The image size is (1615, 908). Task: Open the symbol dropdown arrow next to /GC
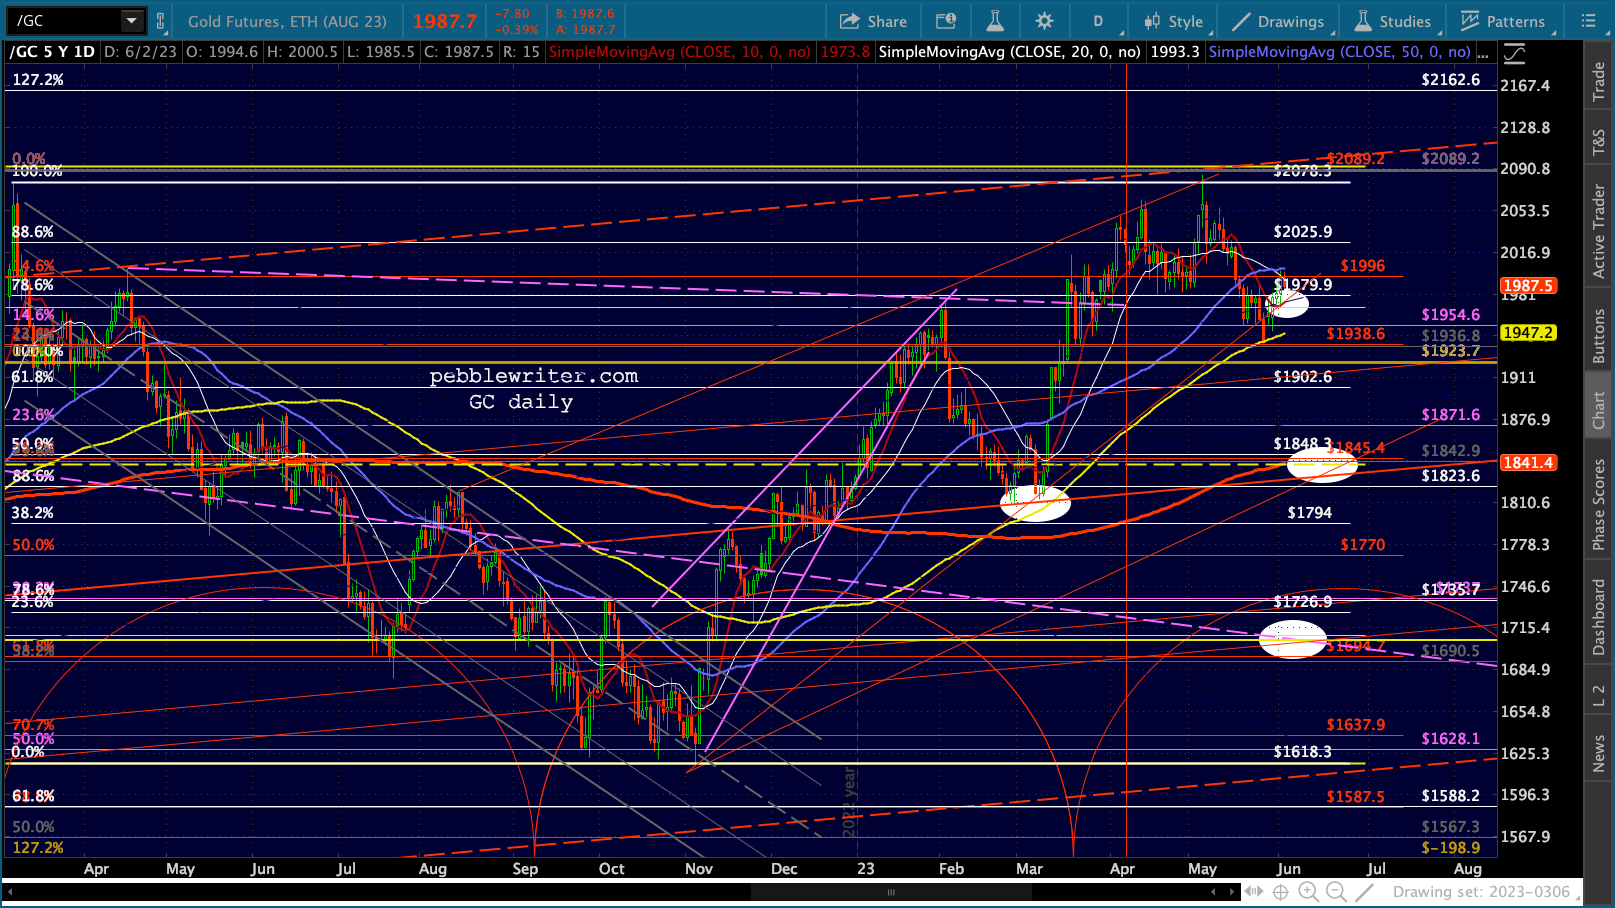pyautogui.click(x=131, y=21)
